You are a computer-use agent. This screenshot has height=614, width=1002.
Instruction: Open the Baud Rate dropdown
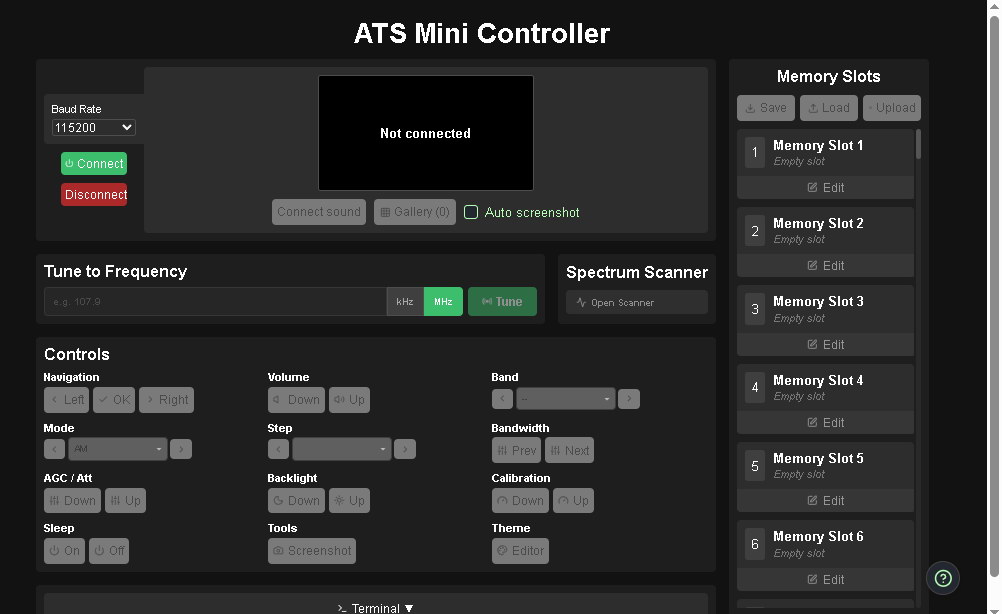[x=94, y=128]
